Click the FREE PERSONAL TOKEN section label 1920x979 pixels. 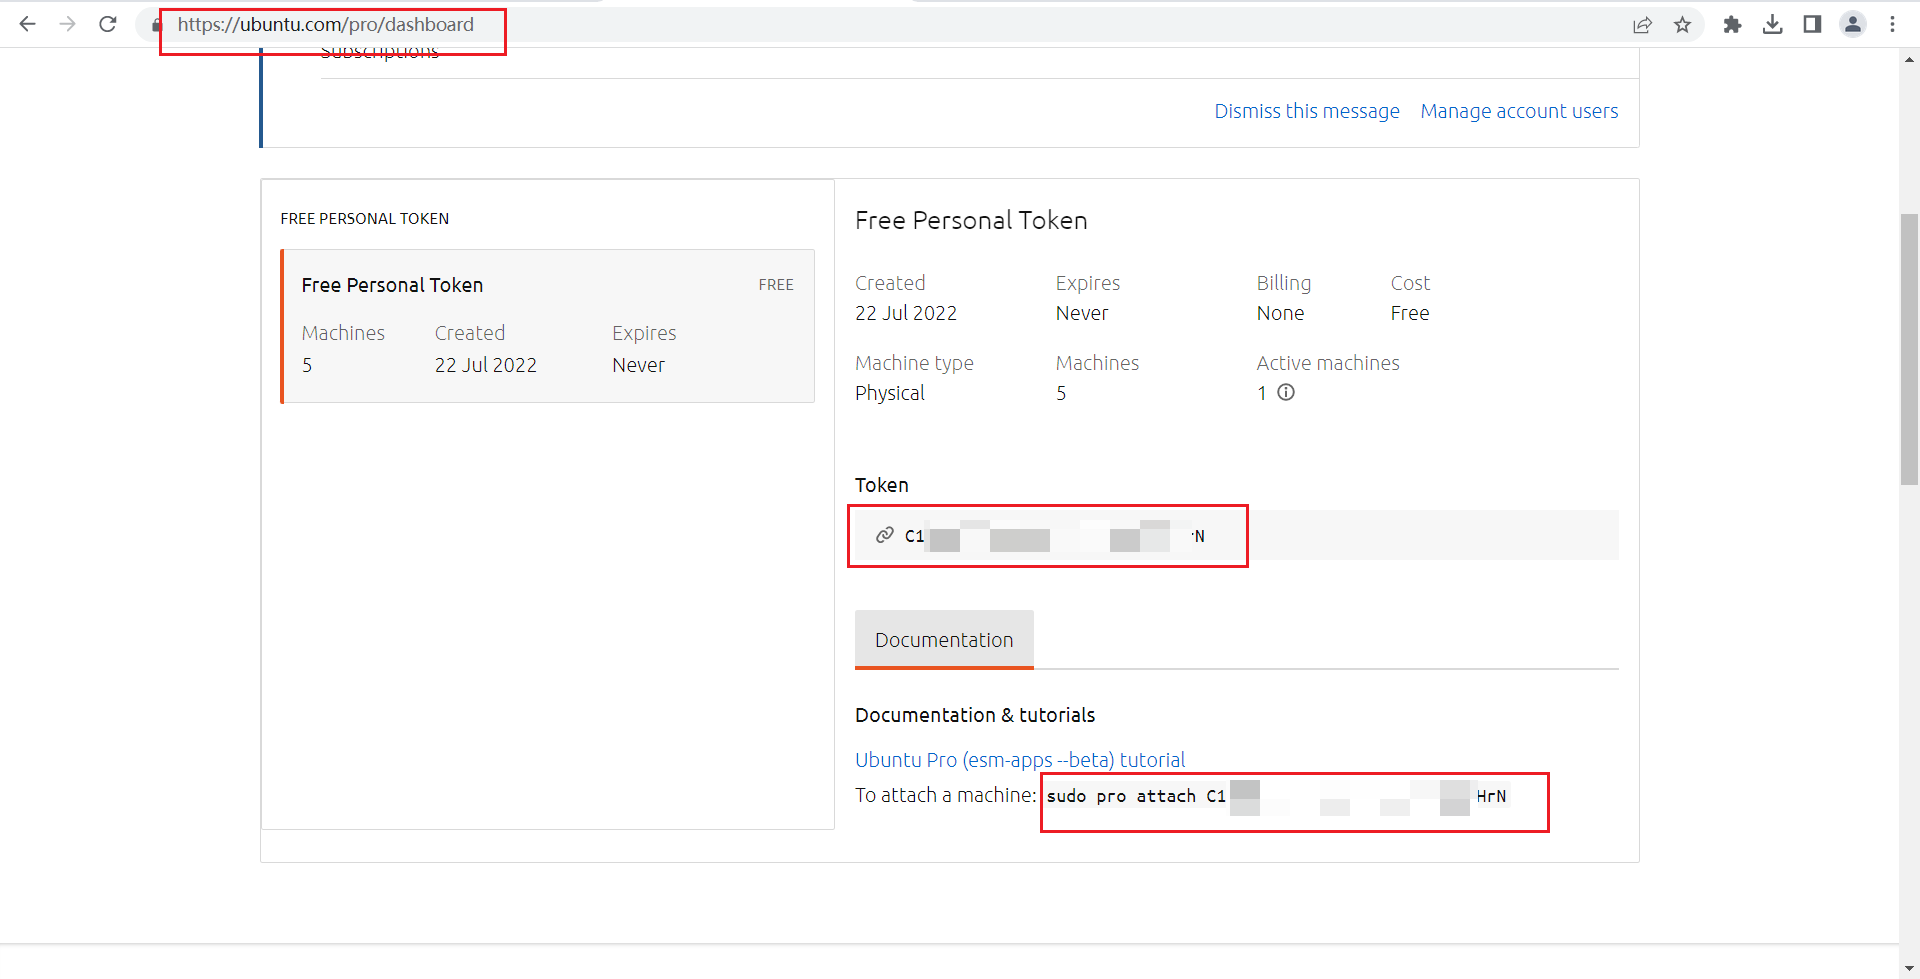[x=365, y=219]
